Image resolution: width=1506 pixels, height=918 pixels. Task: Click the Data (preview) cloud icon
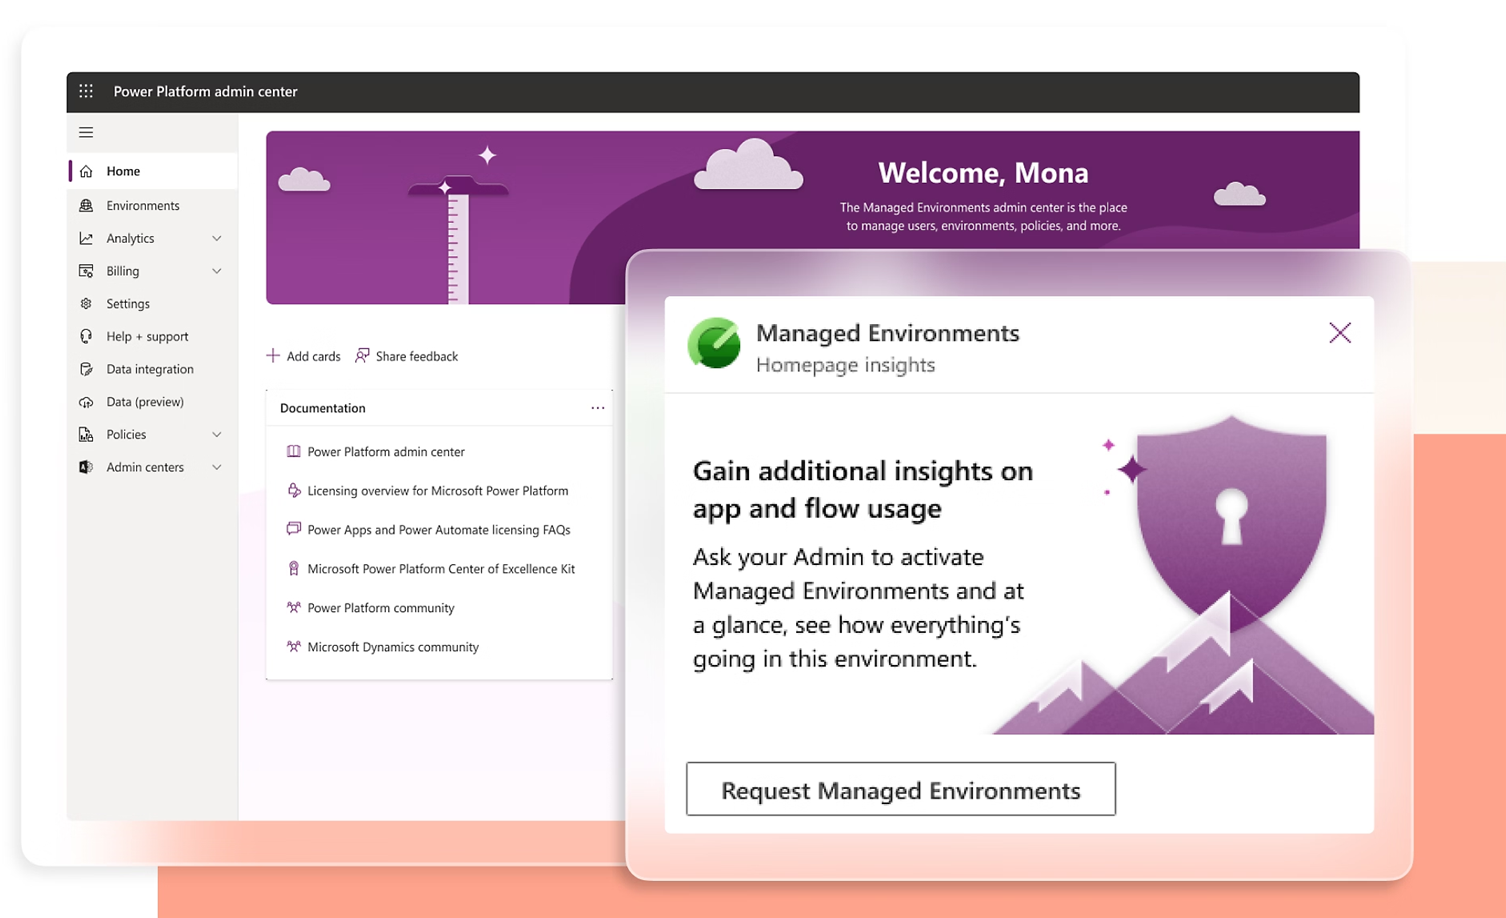[86, 402]
